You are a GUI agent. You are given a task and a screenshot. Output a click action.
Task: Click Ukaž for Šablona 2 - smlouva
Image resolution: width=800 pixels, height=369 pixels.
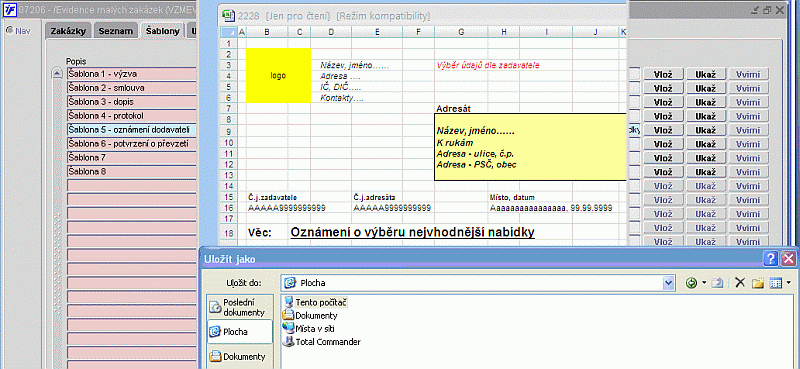[x=706, y=88]
